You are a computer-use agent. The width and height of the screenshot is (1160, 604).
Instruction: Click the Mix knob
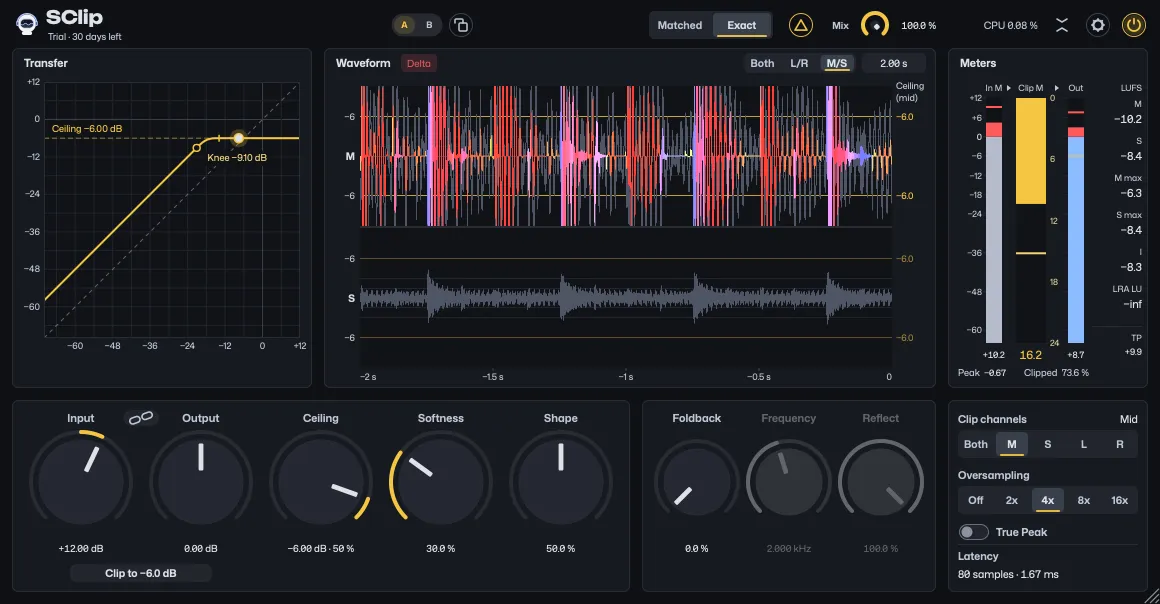click(x=874, y=25)
